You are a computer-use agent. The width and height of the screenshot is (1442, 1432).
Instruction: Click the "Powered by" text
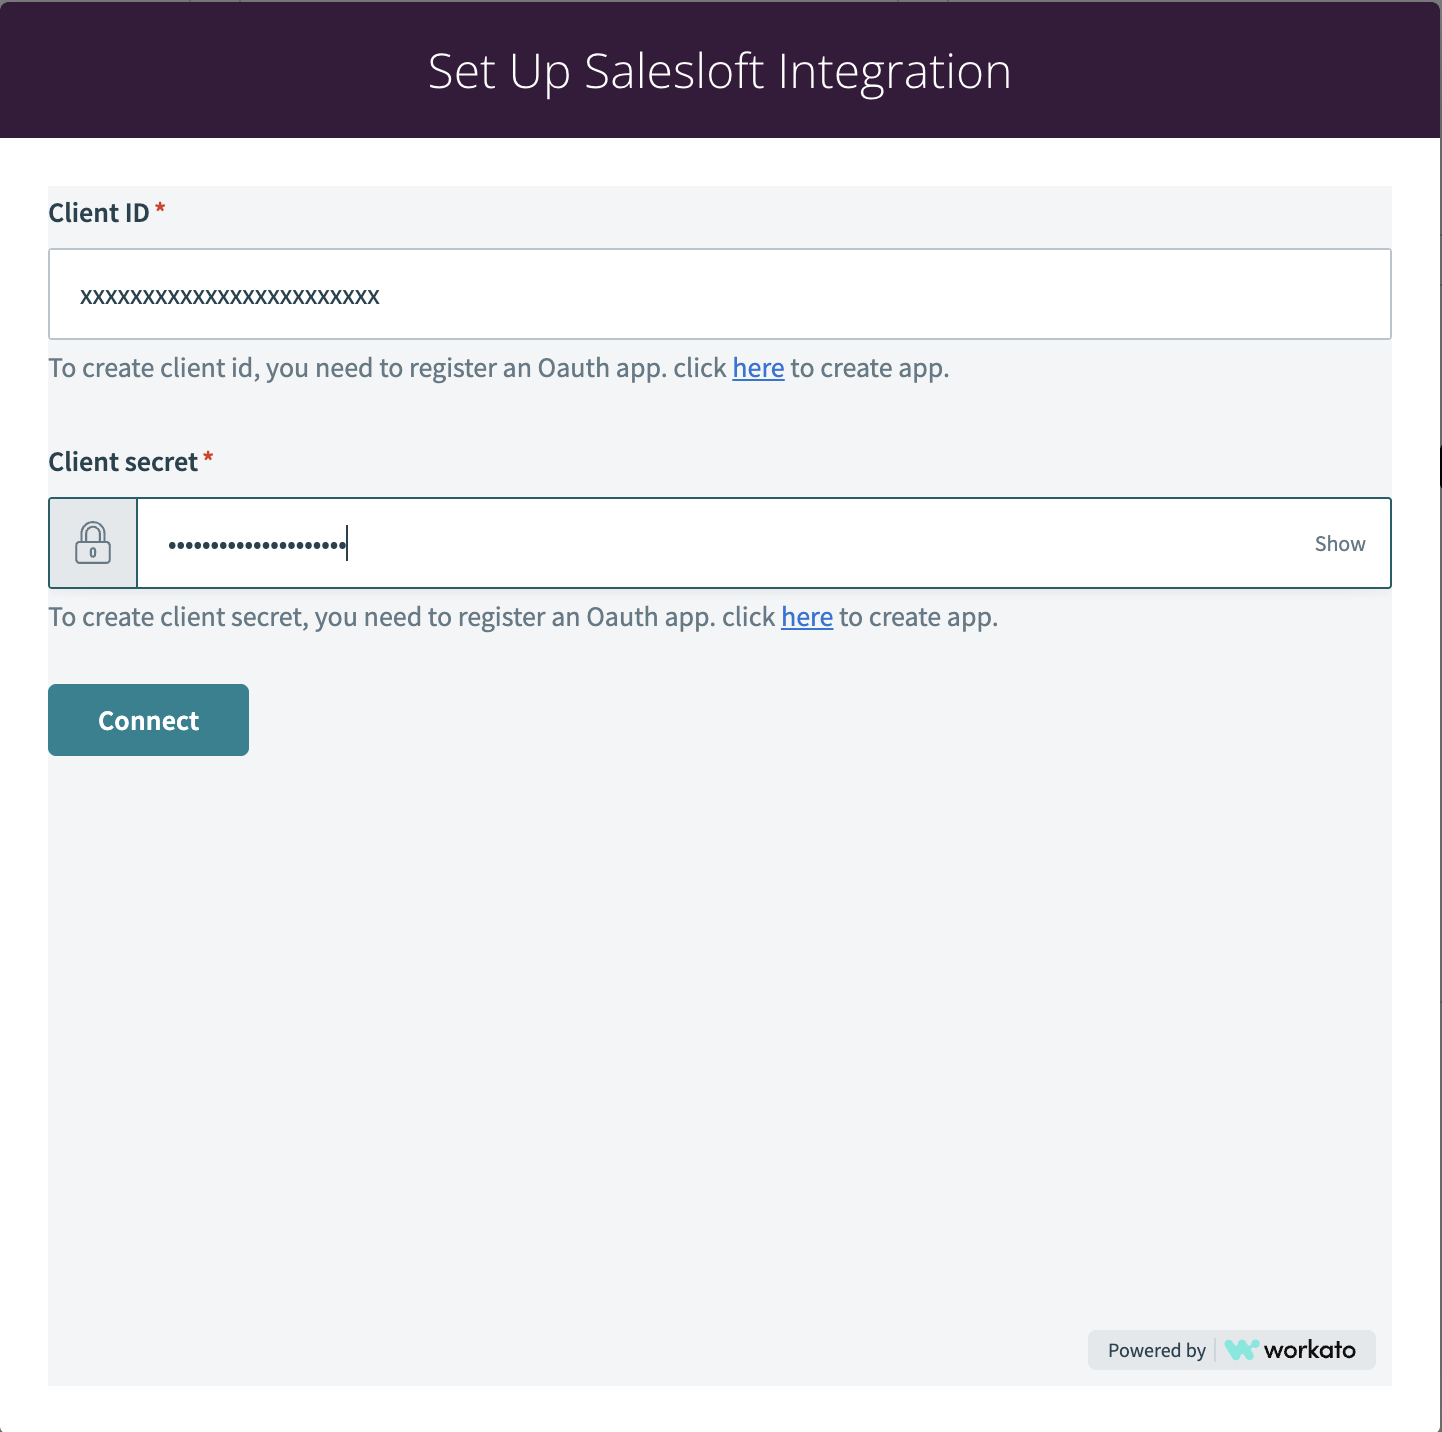[x=1157, y=1350]
